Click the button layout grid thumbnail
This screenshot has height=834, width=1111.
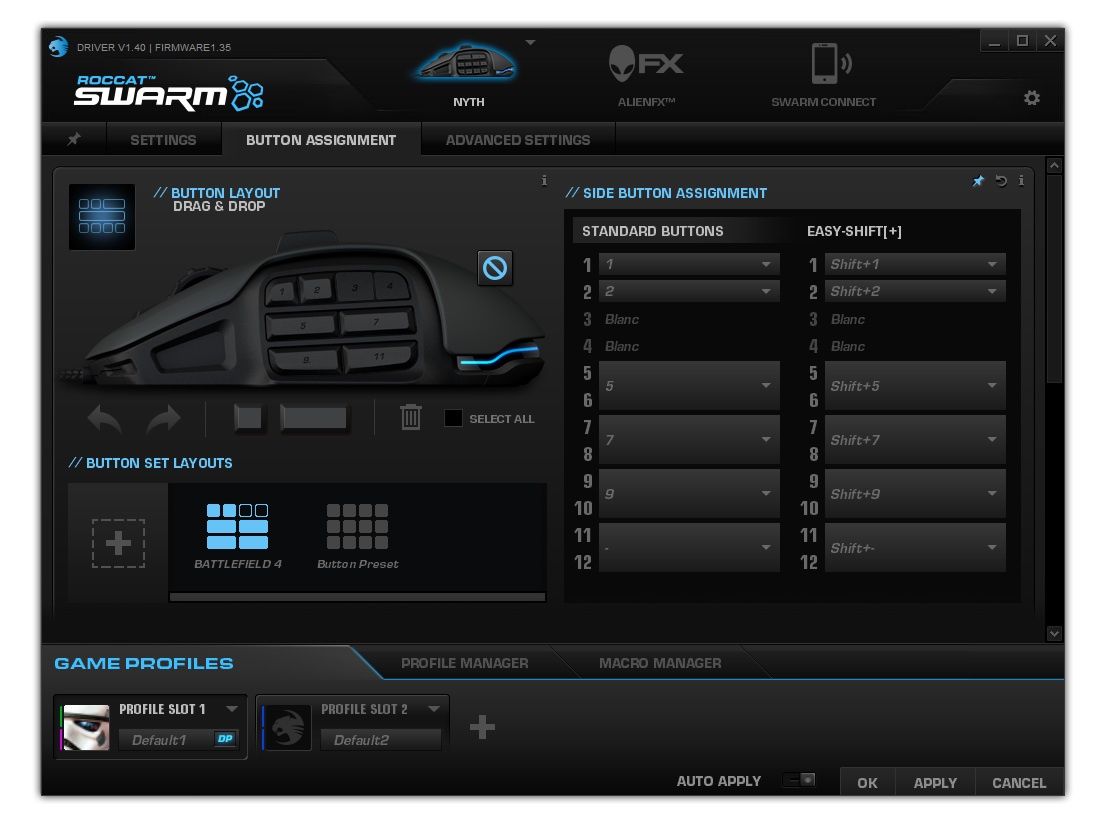[102, 216]
